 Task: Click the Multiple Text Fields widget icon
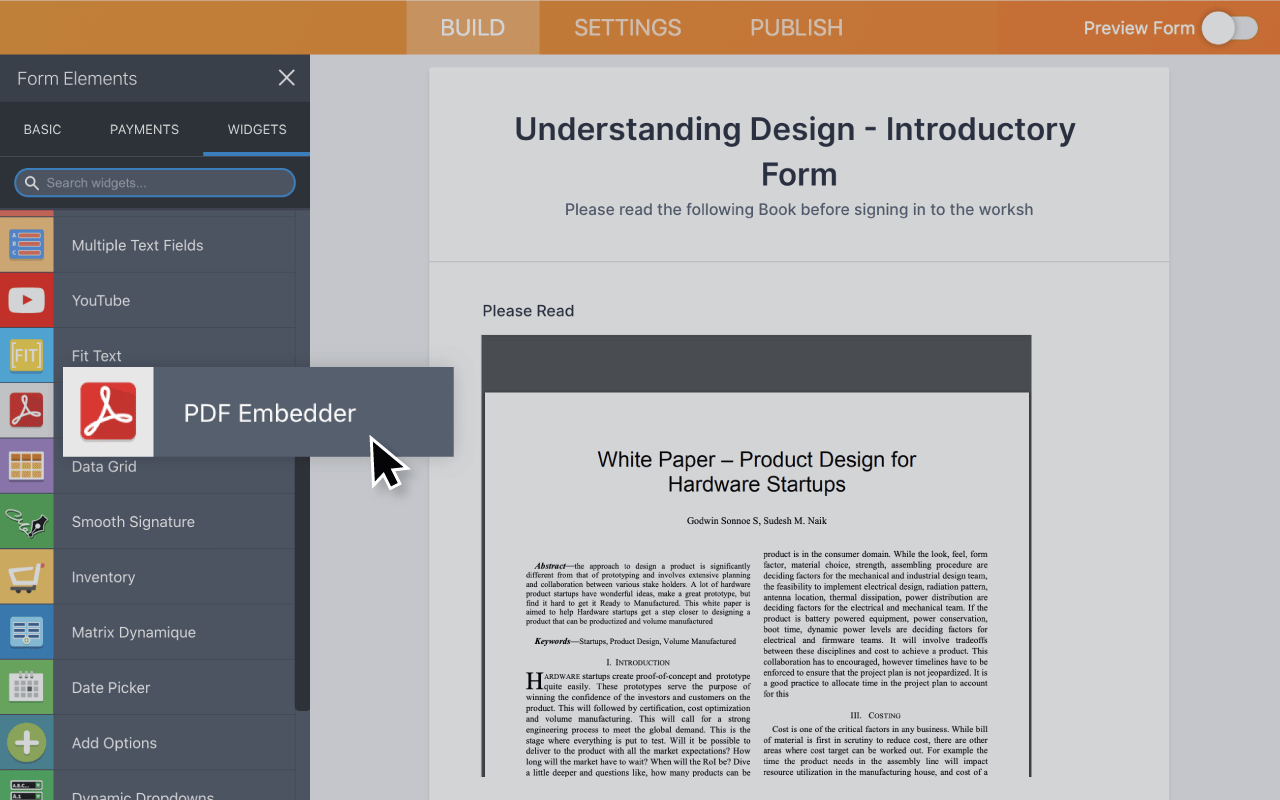(27, 244)
